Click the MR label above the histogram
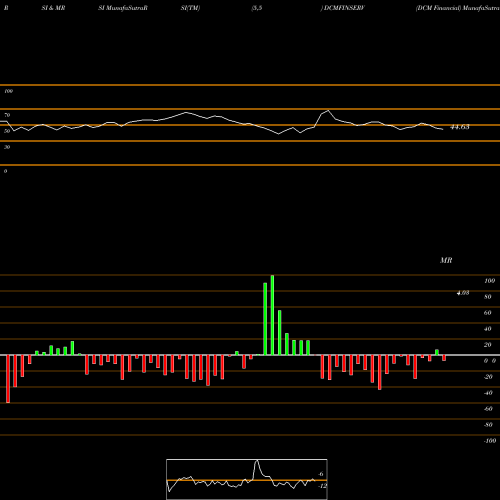500x500 pixels. (446, 260)
